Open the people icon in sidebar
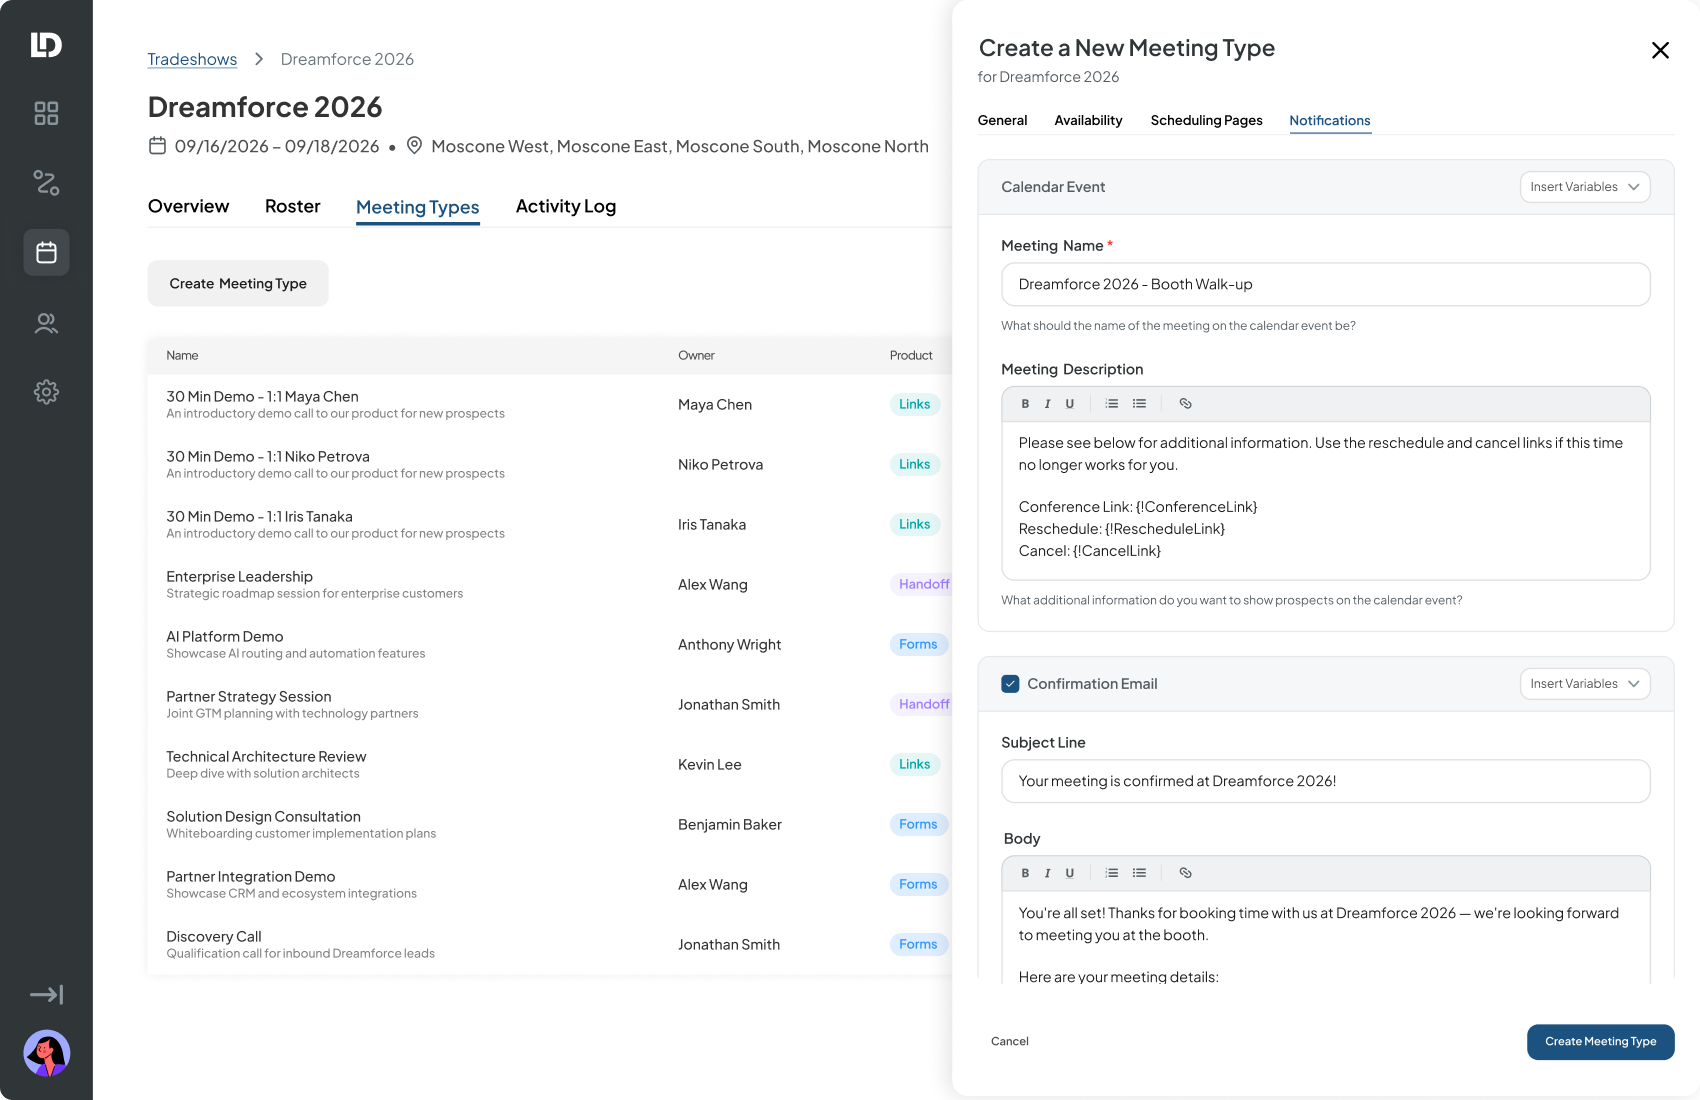Screen dimensions: 1700x1100 46,323
